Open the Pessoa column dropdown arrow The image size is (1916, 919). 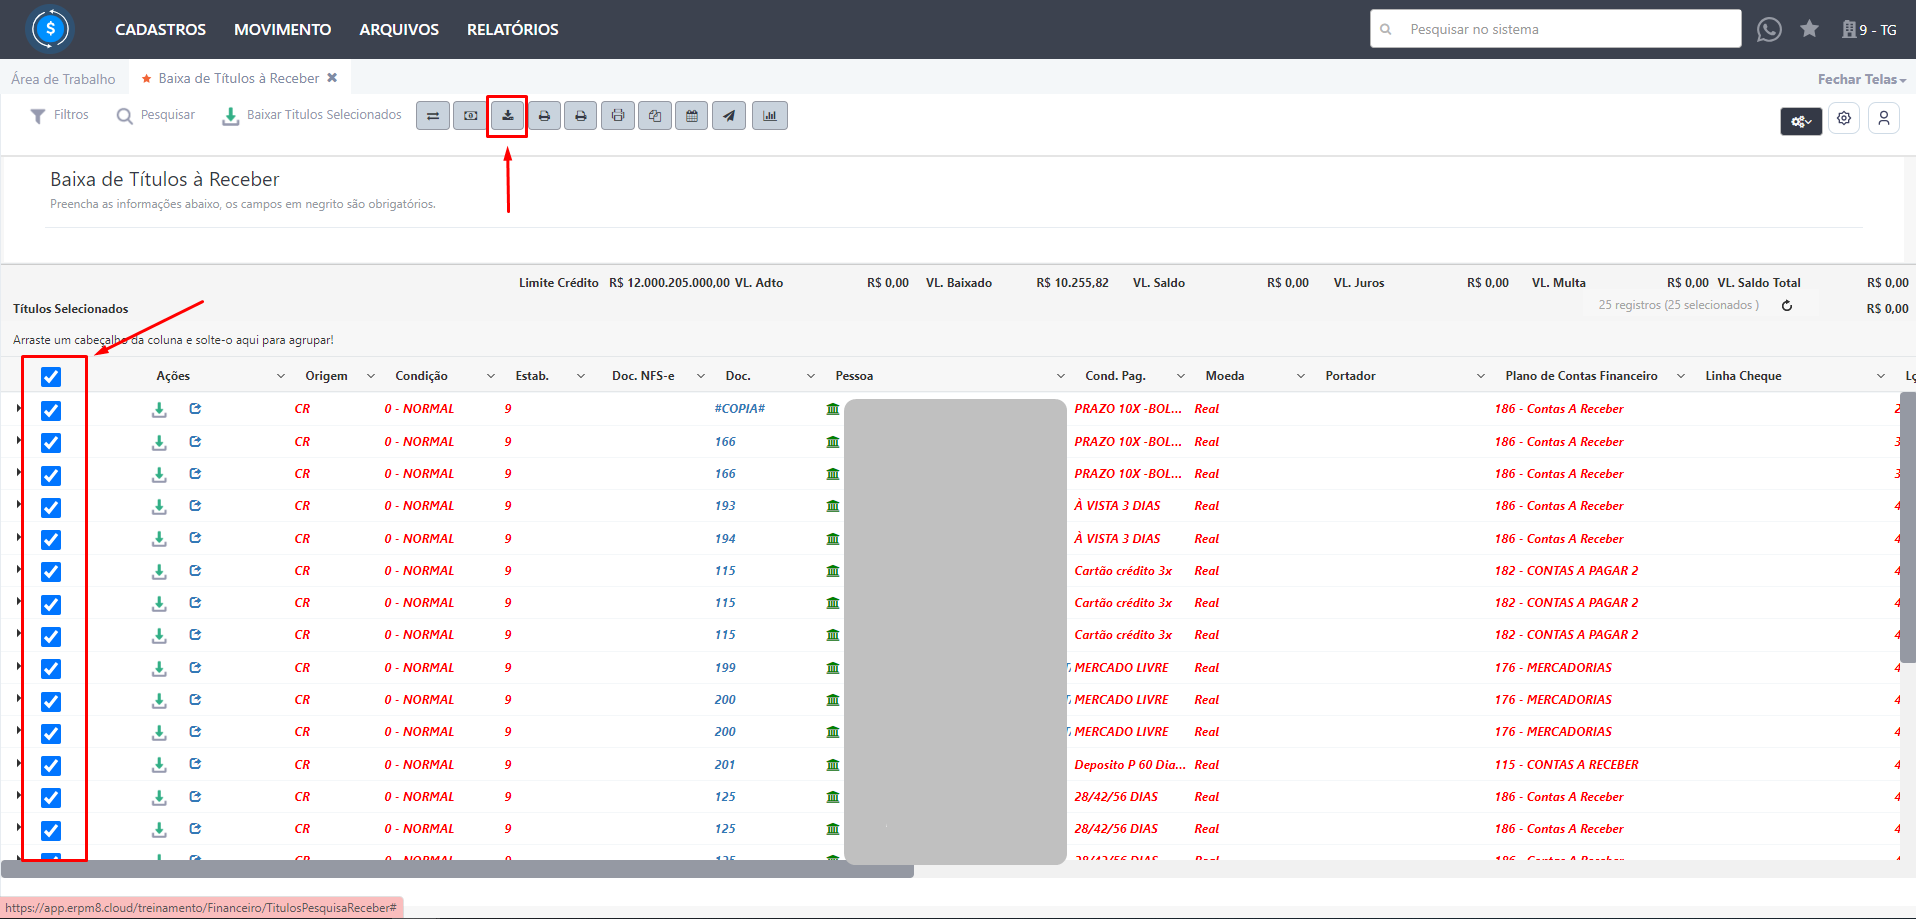pos(1061,376)
